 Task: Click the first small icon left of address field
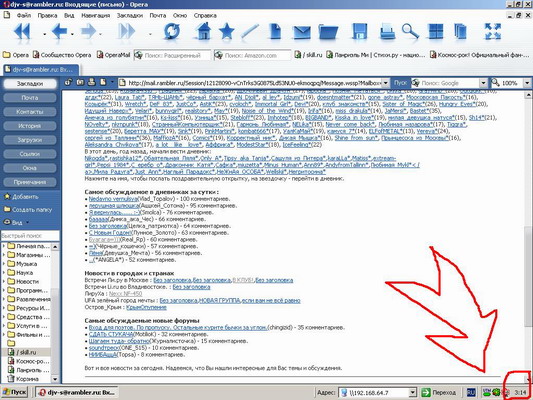68,82
